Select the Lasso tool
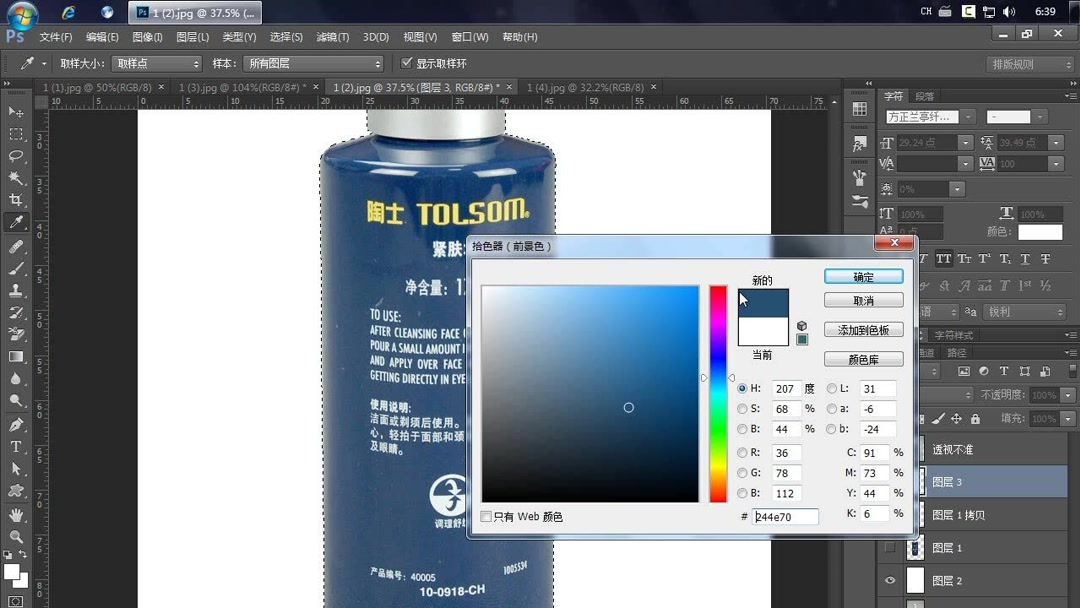Viewport: 1080px width, 608px height. (x=14, y=156)
